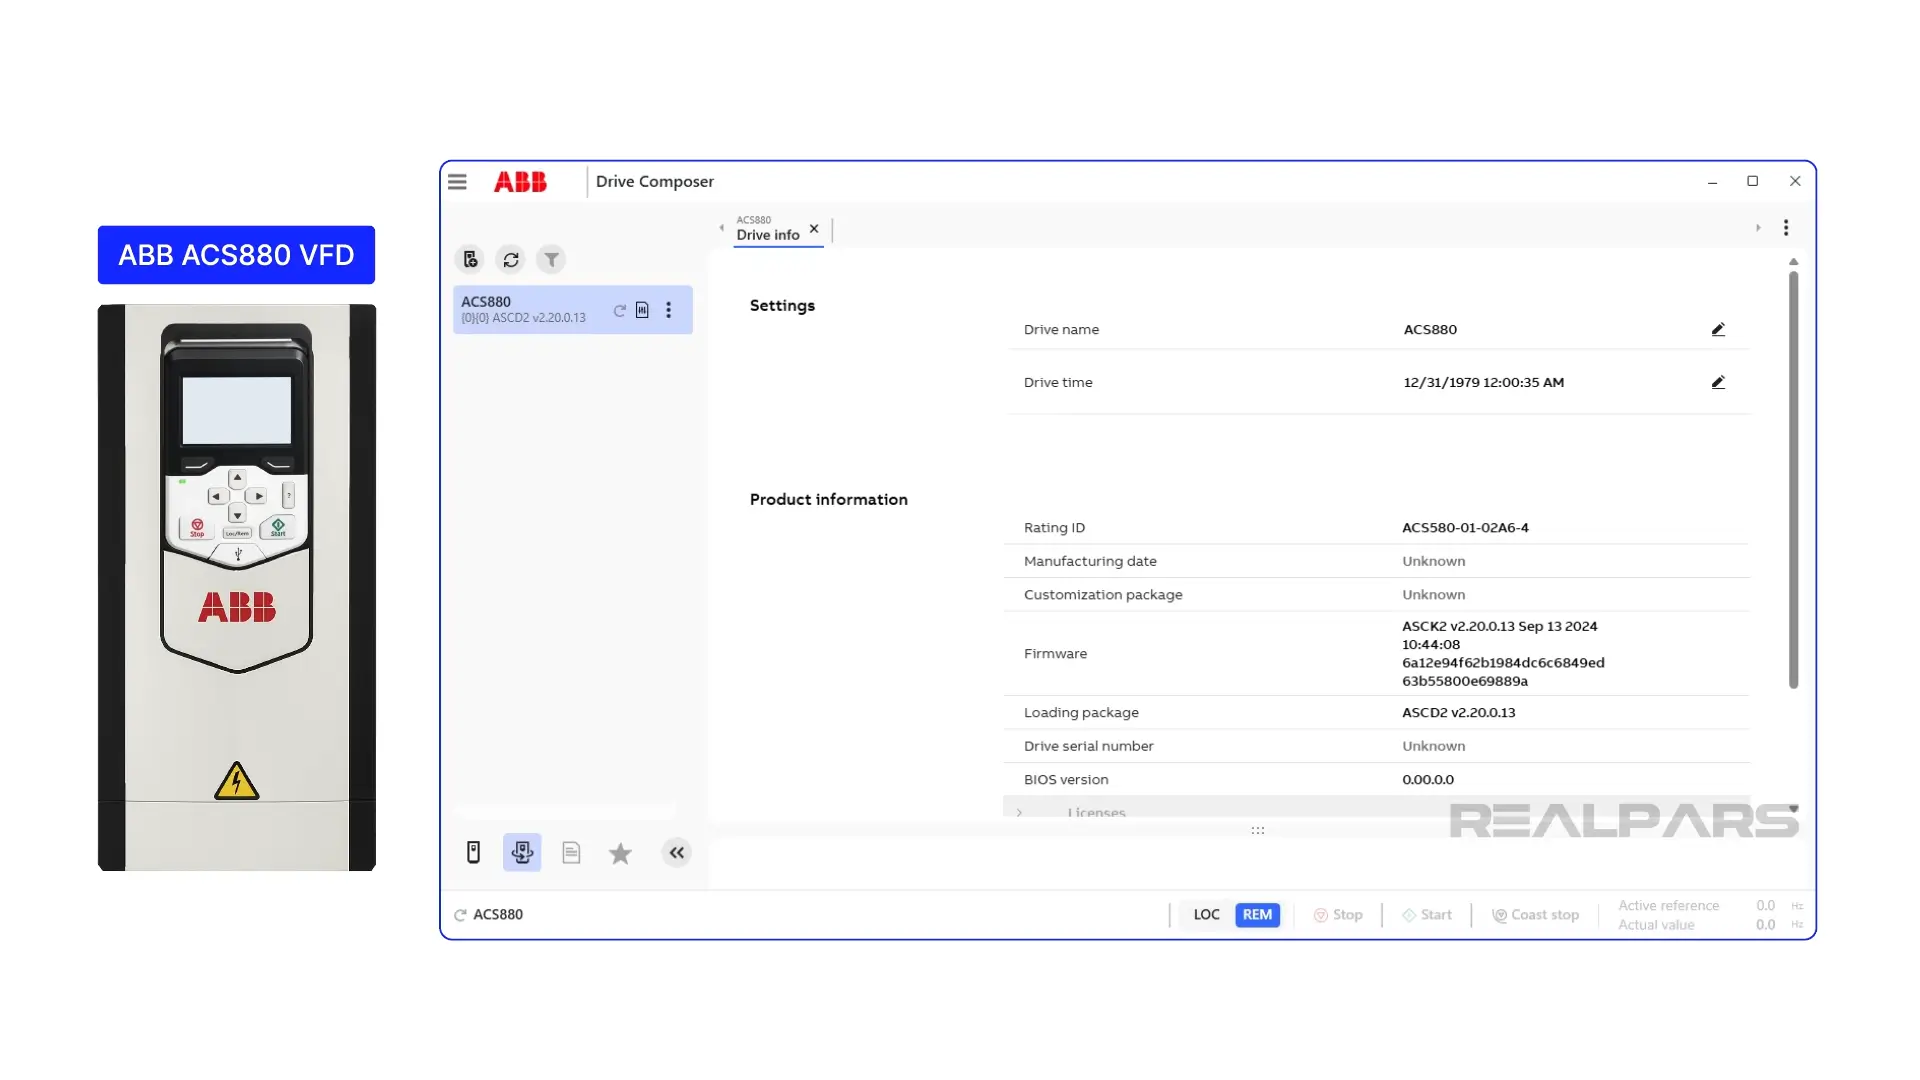
Task: Open the ACS880 drive options three-dot menu
Action: (669, 310)
